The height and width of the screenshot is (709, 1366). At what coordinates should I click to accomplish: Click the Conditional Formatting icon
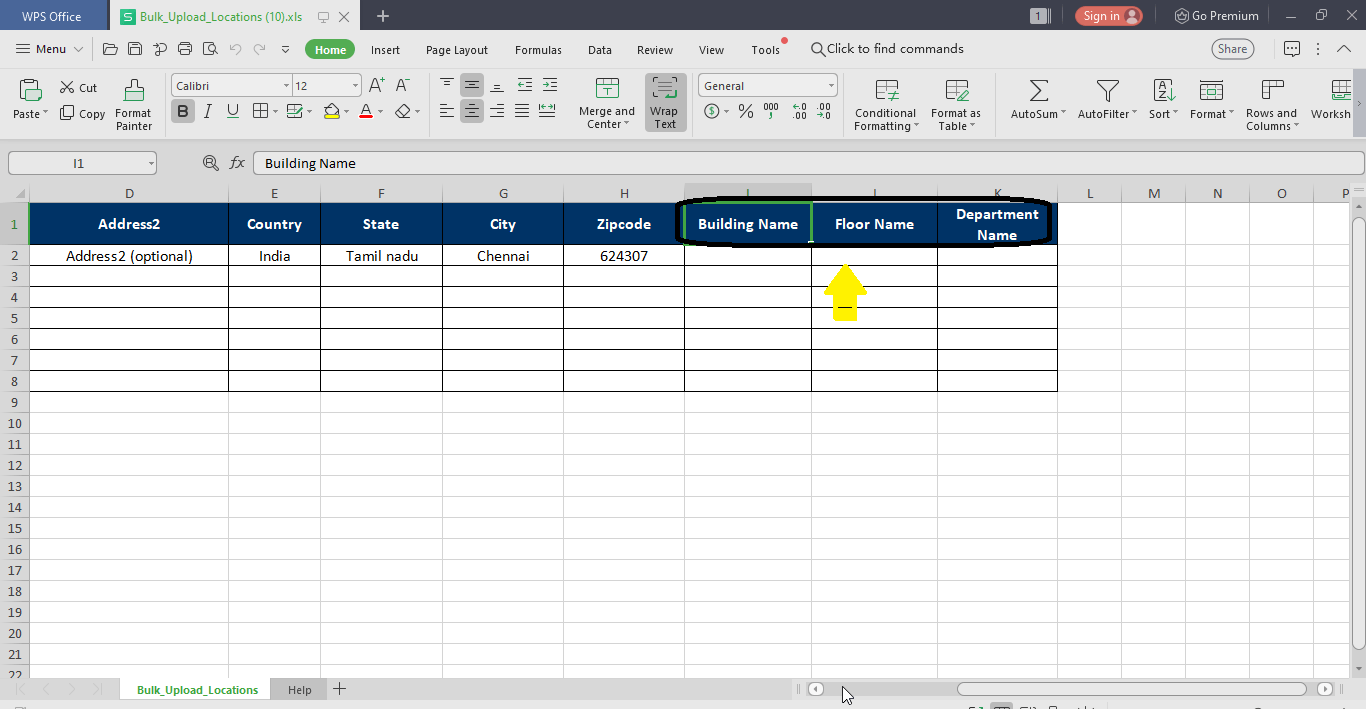click(886, 91)
